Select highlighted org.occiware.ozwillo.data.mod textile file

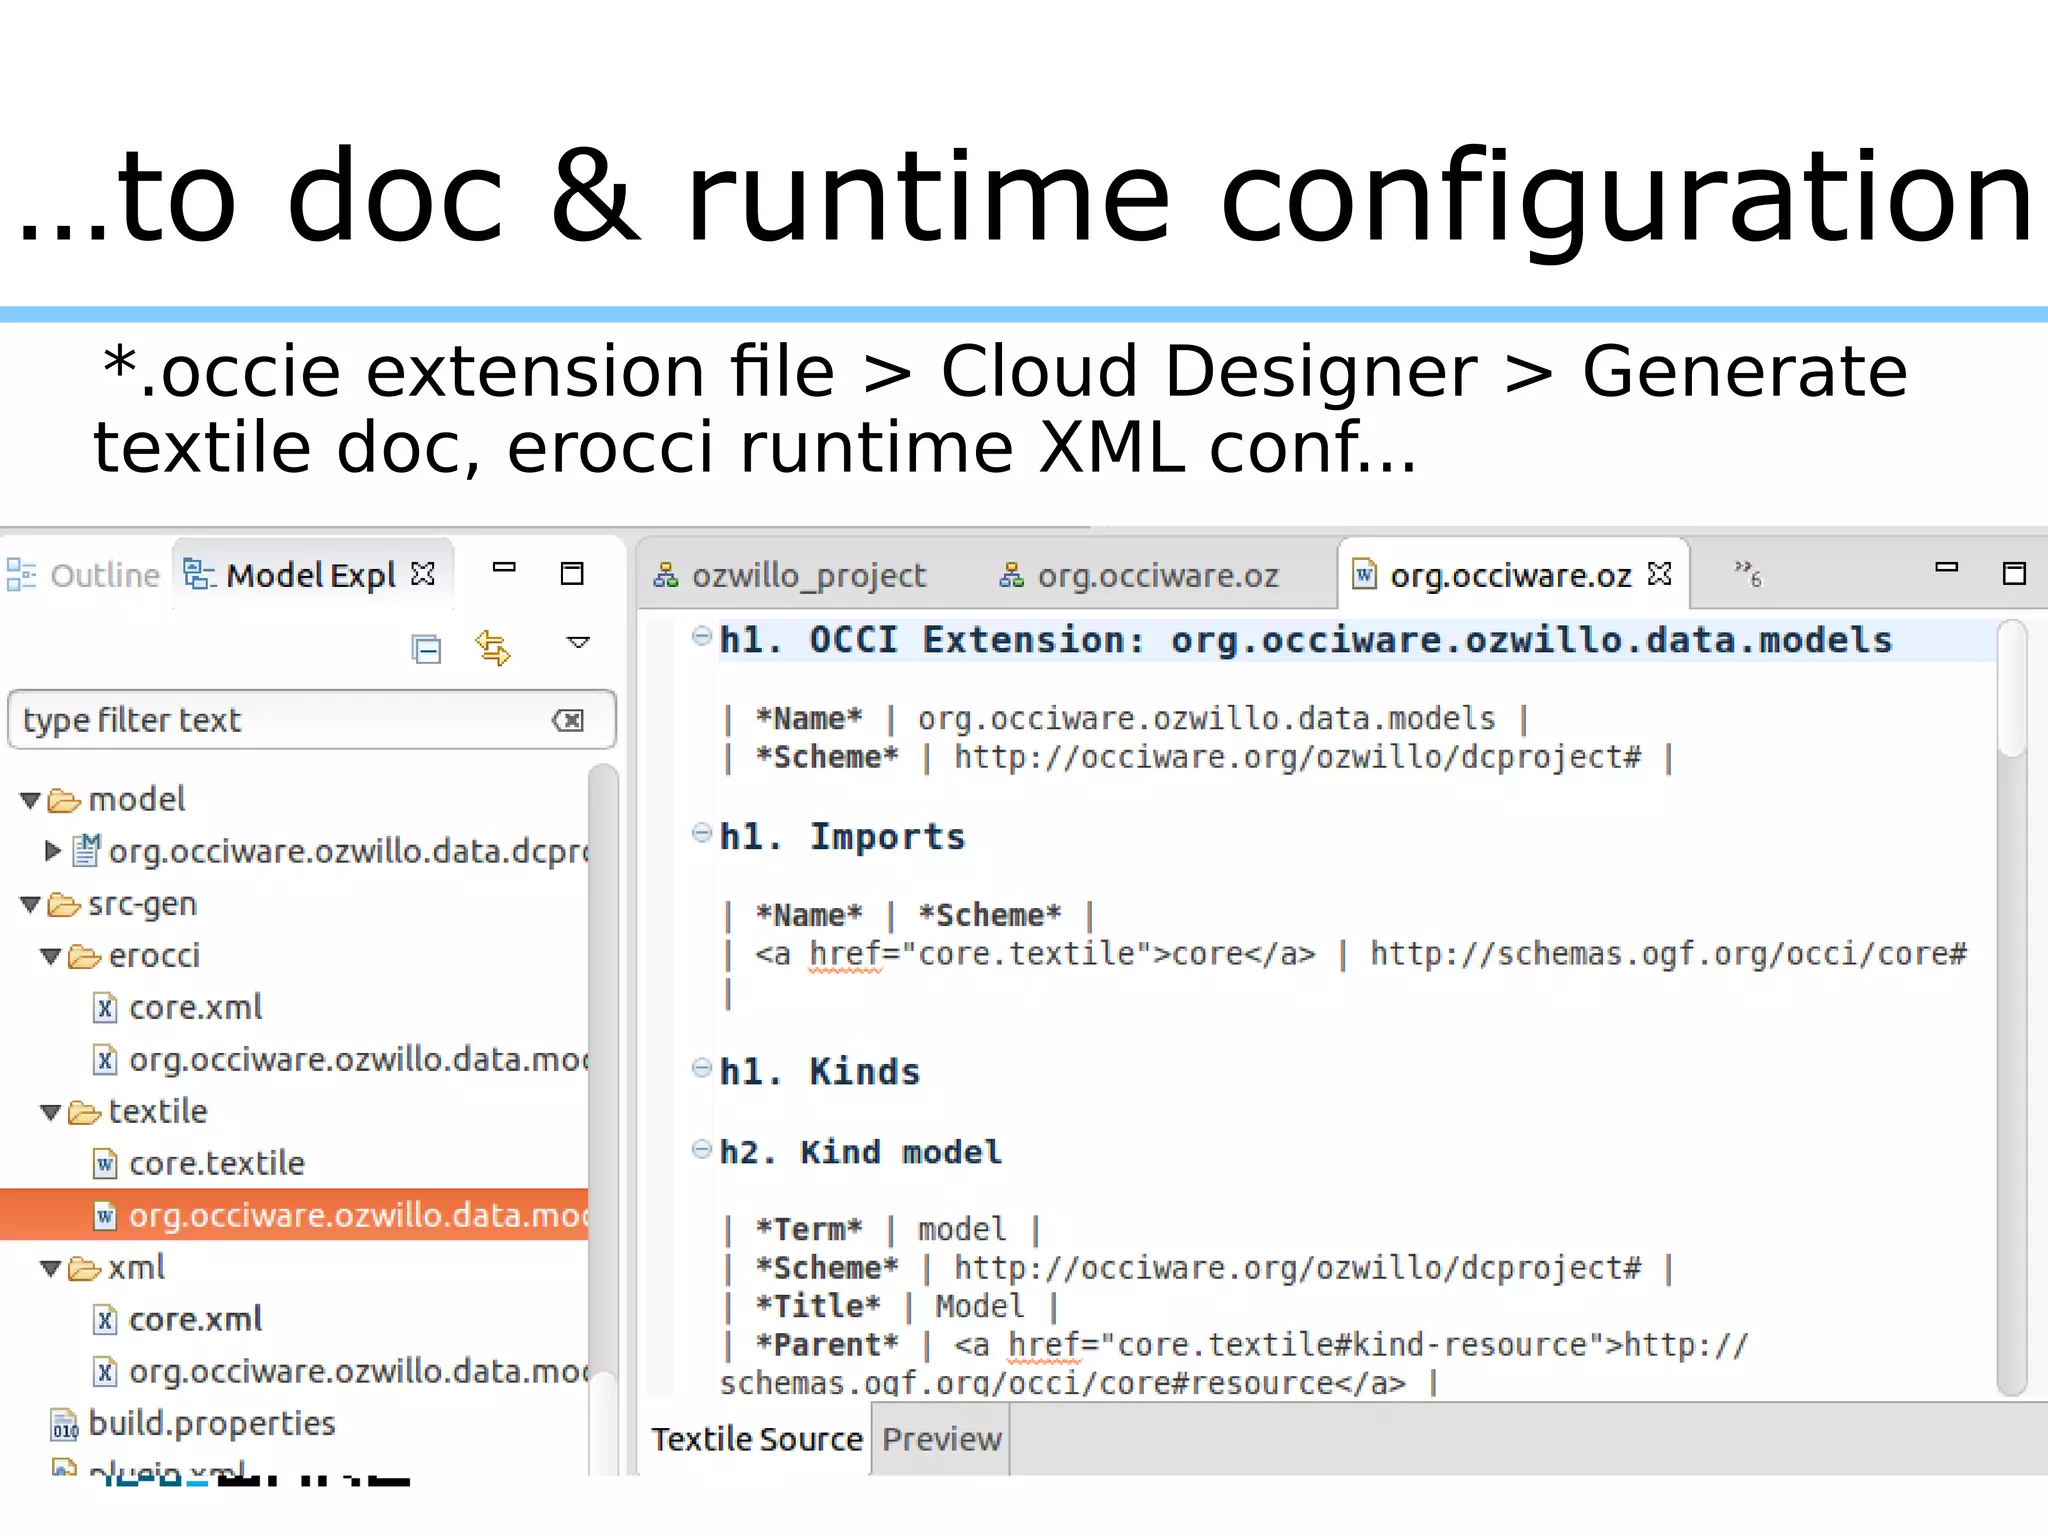[294, 1215]
